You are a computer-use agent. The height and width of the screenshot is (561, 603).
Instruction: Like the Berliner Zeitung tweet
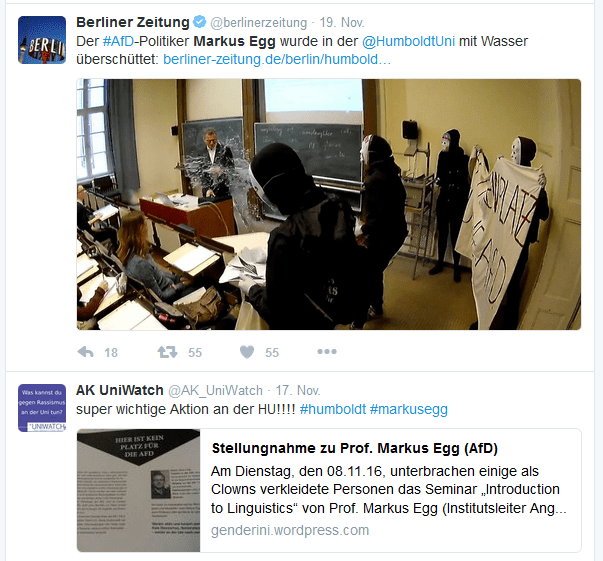coord(247,352)
